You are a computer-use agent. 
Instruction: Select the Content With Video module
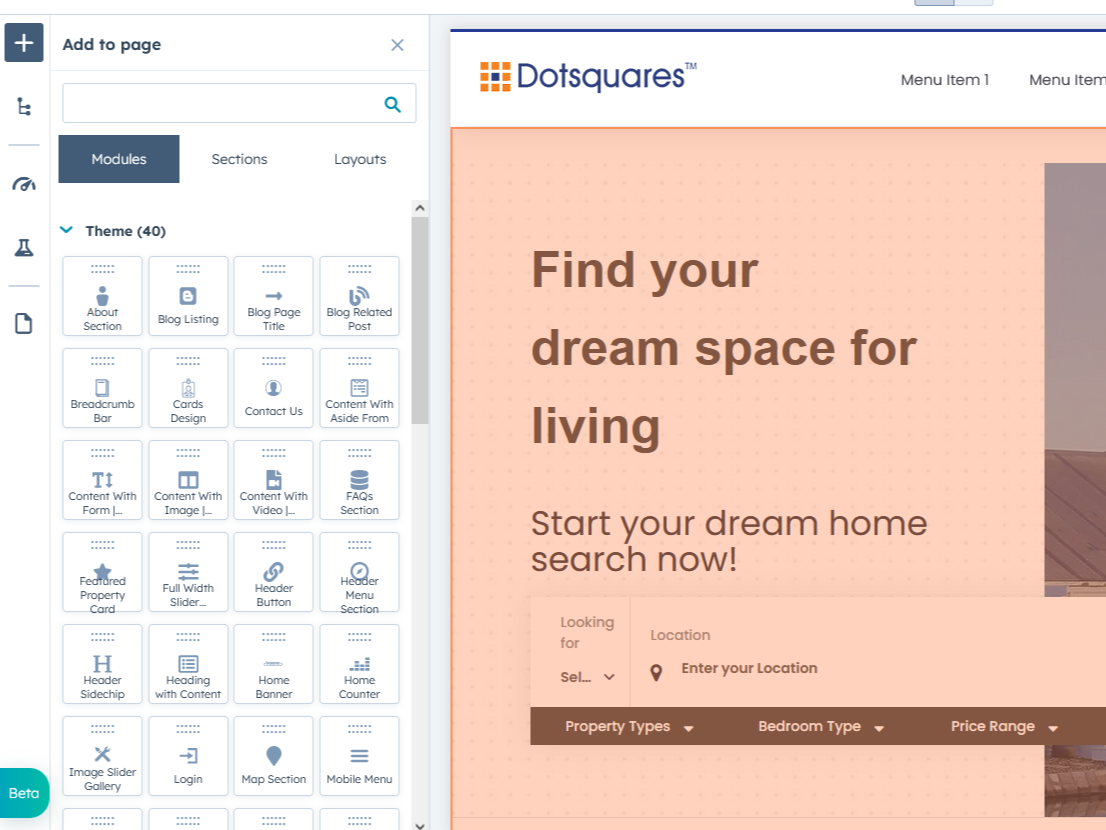click(x=274, y=480)
